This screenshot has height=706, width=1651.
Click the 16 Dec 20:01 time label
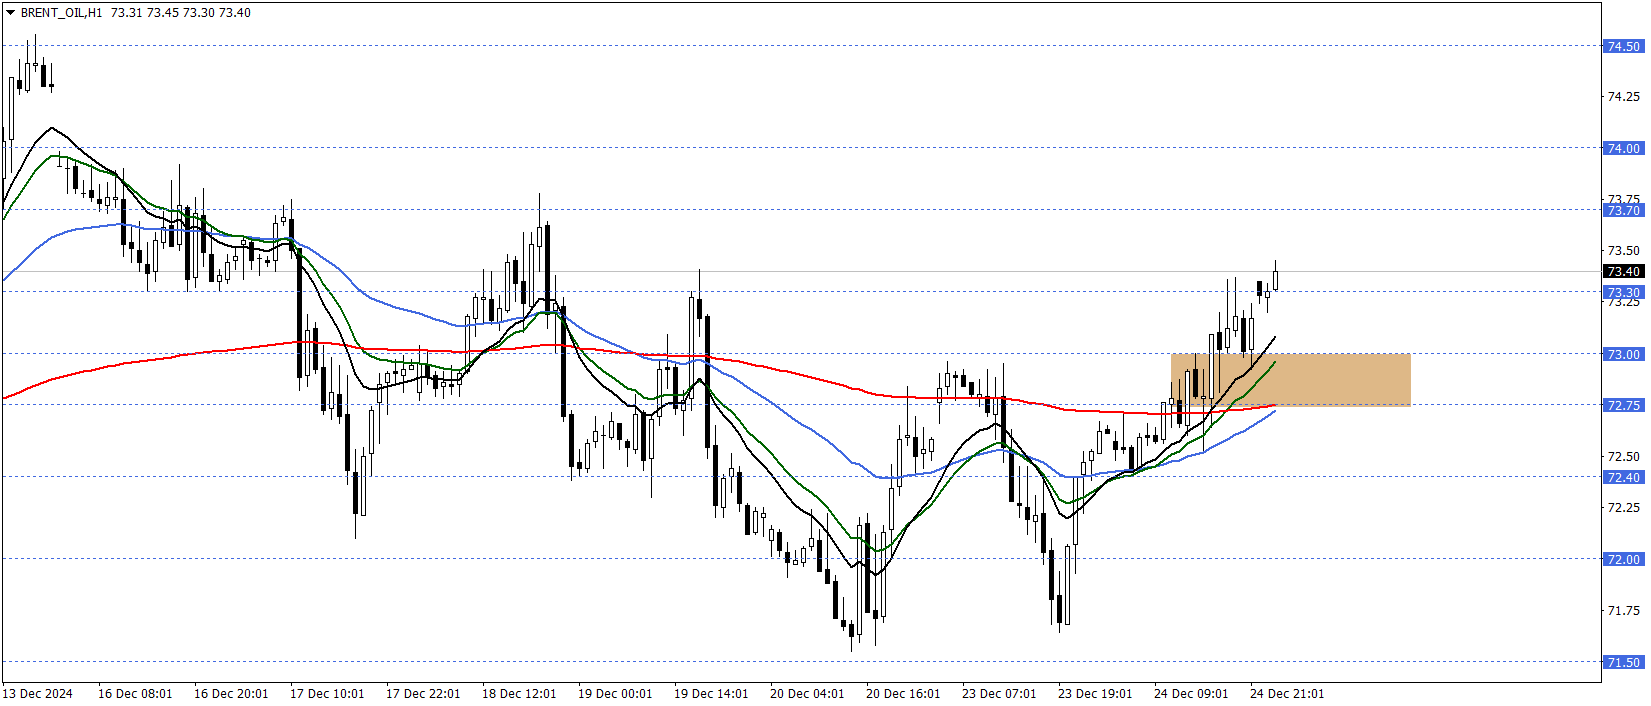231,694
